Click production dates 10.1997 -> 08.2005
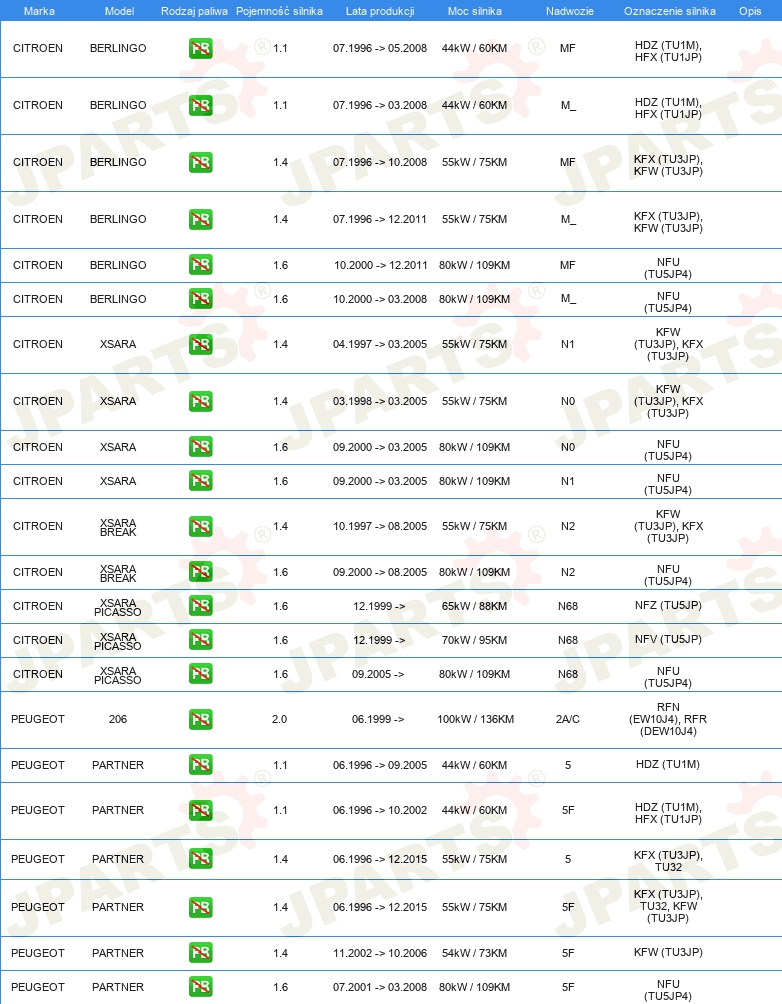This screenshot has height=1004, width=782. 380,526
